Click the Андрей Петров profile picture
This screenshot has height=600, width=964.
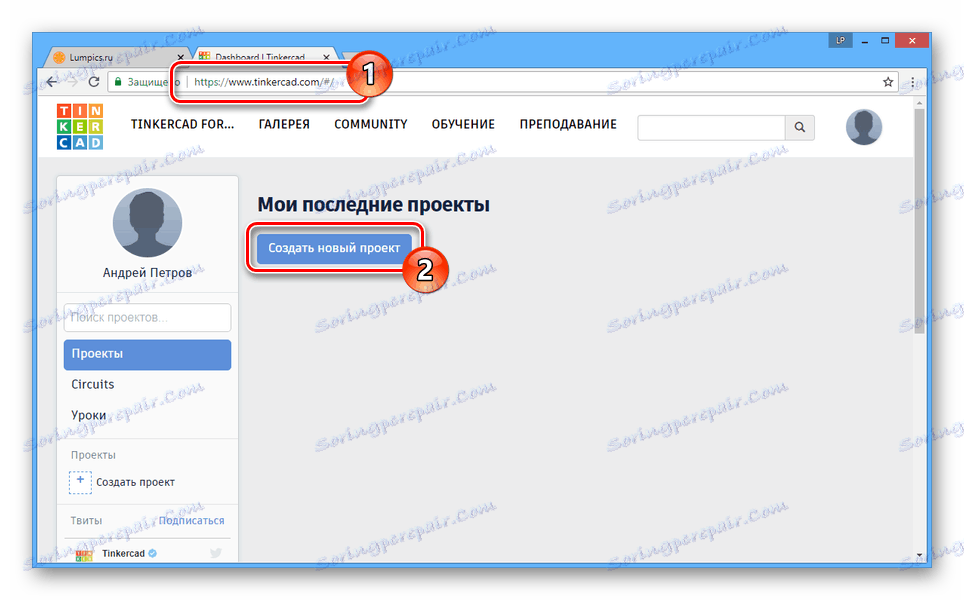pyautogui.click(x=148, y=223)
